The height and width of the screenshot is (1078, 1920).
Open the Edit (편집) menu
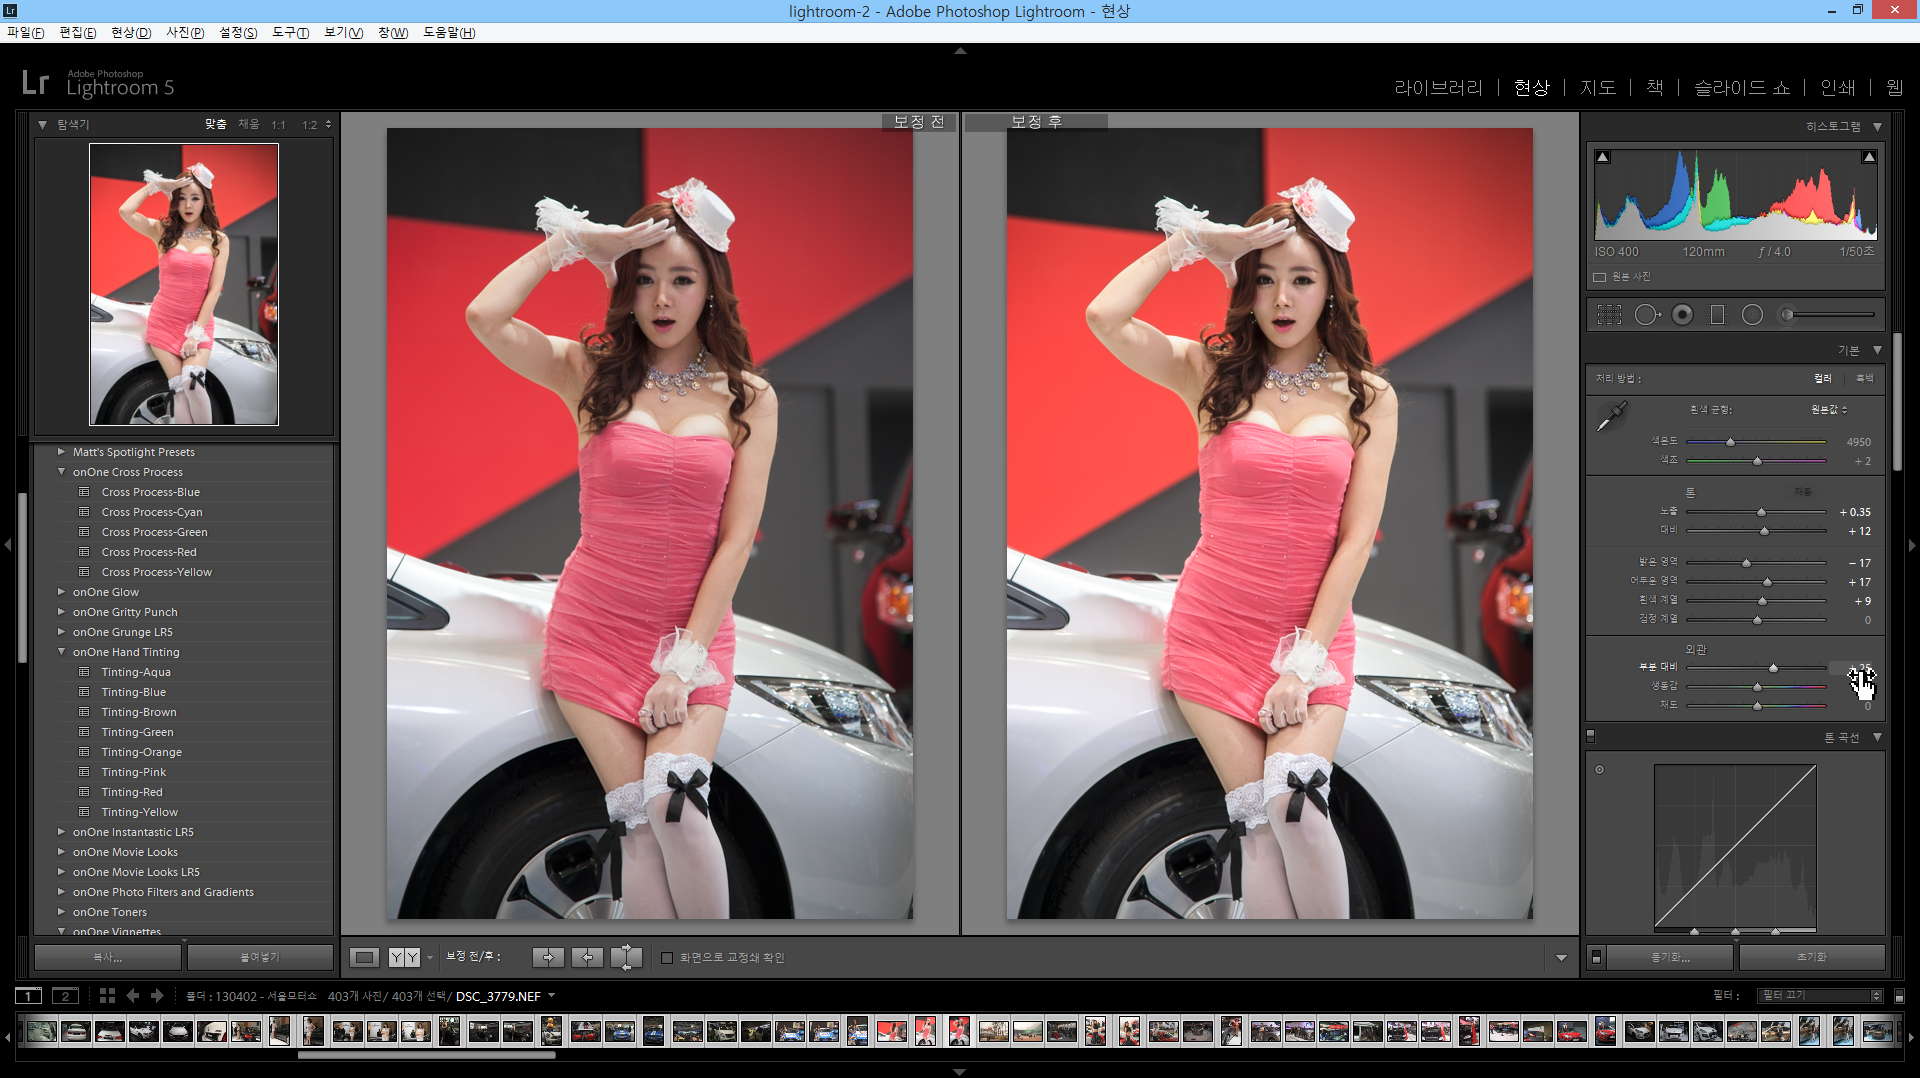(78, 33)
